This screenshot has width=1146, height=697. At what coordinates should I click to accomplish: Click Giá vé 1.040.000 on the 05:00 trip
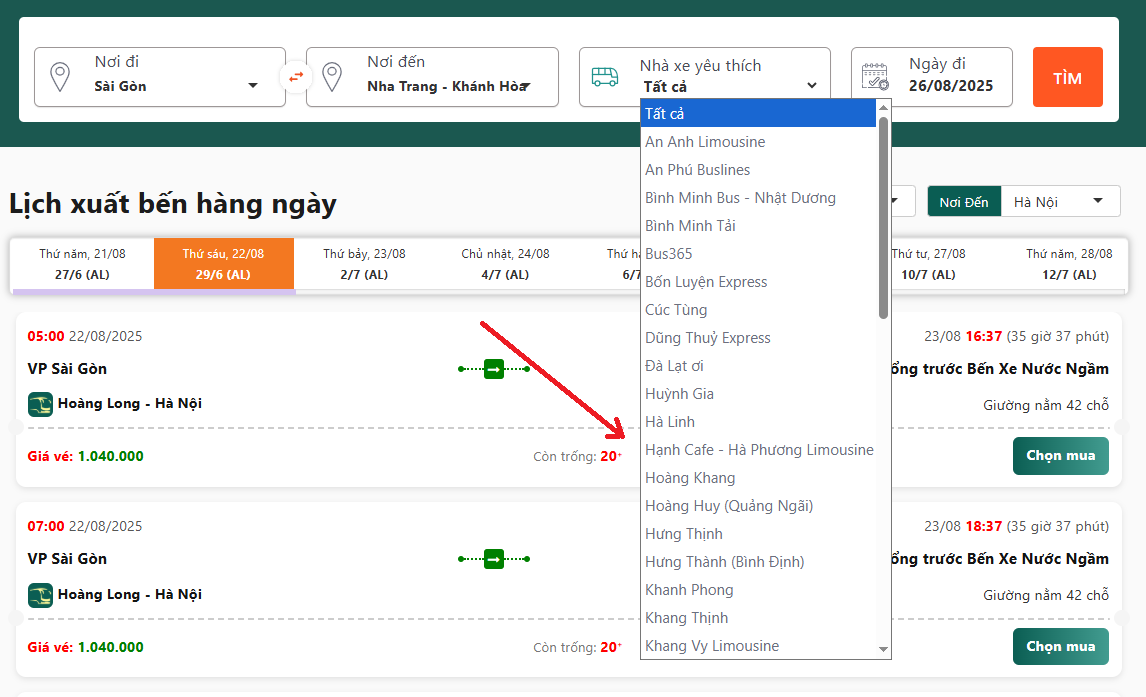tap(86, 456)
